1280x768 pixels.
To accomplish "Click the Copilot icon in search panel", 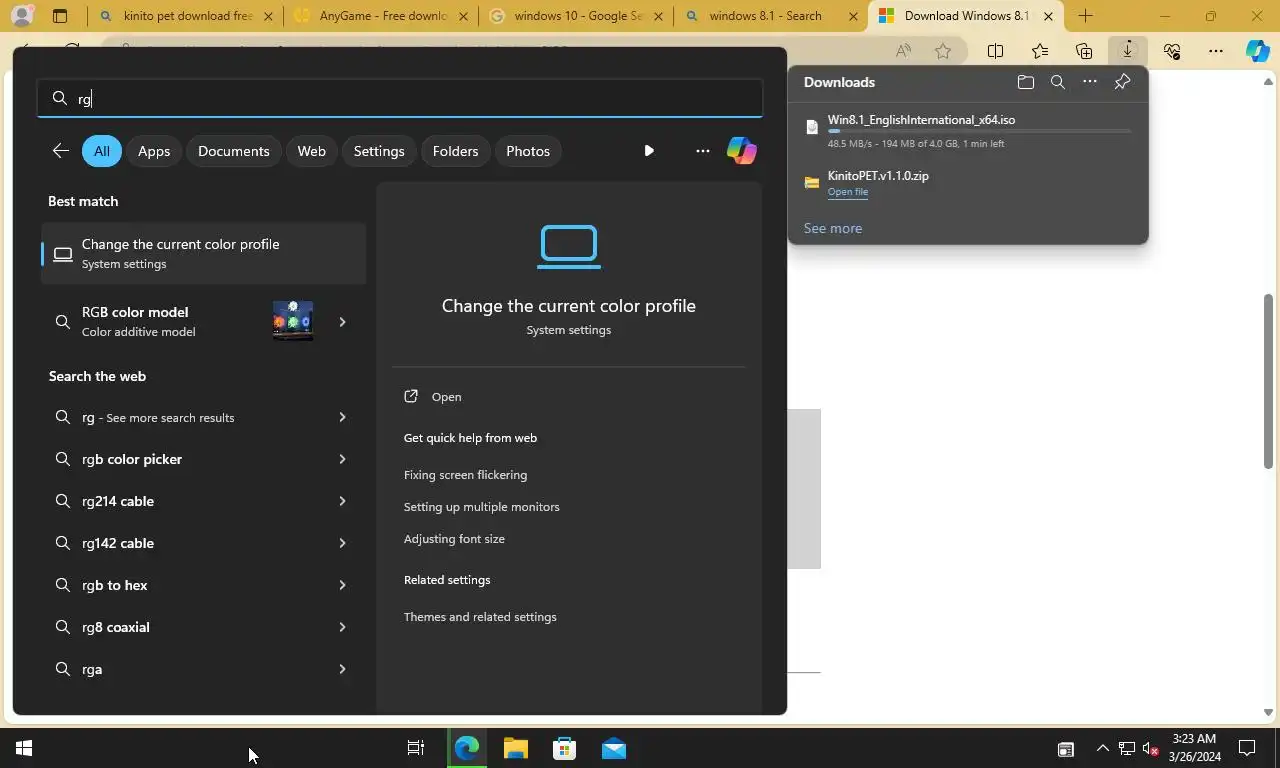I will tap(741, 151).
